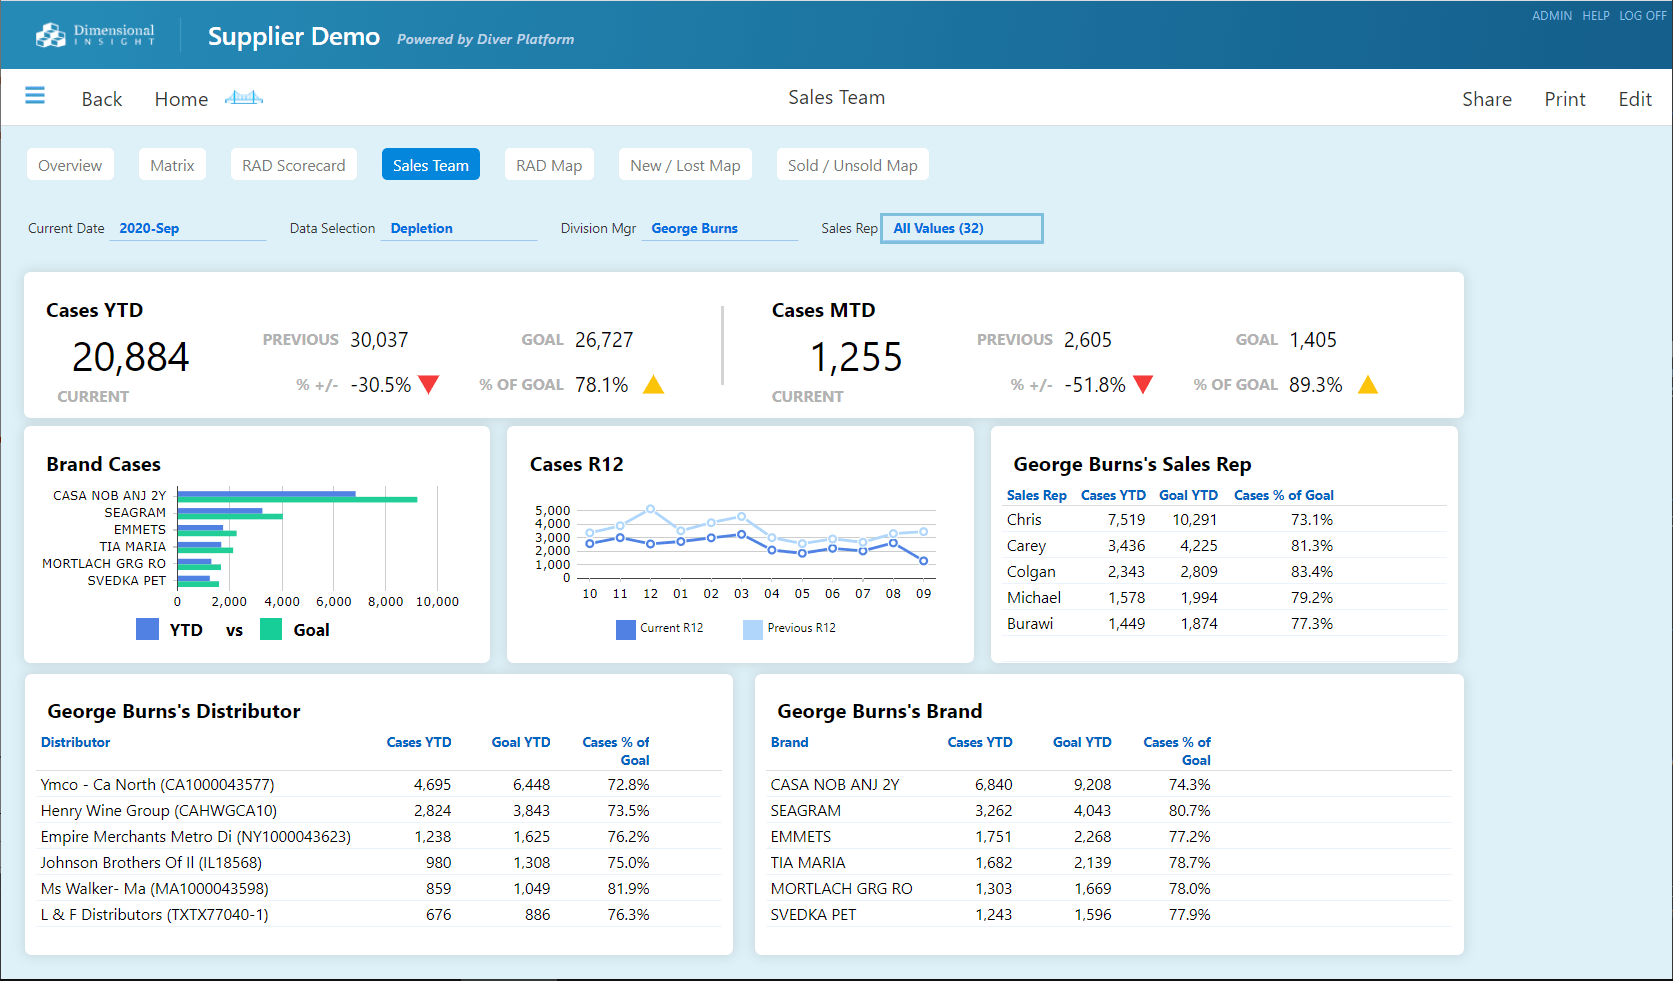Open the Data Selection Depletion dropdown
Viewport: 1673px width, 981px height.
[x=458, y=229]
